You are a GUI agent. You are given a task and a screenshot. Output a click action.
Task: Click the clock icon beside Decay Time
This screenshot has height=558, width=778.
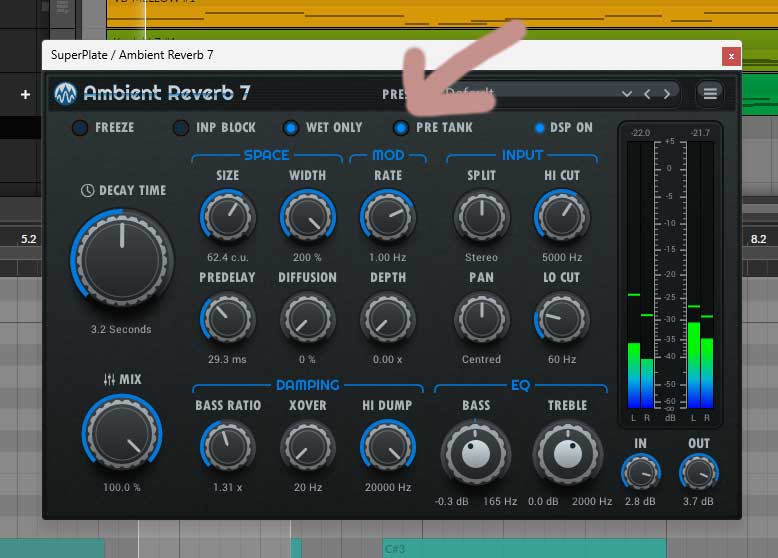87,190
